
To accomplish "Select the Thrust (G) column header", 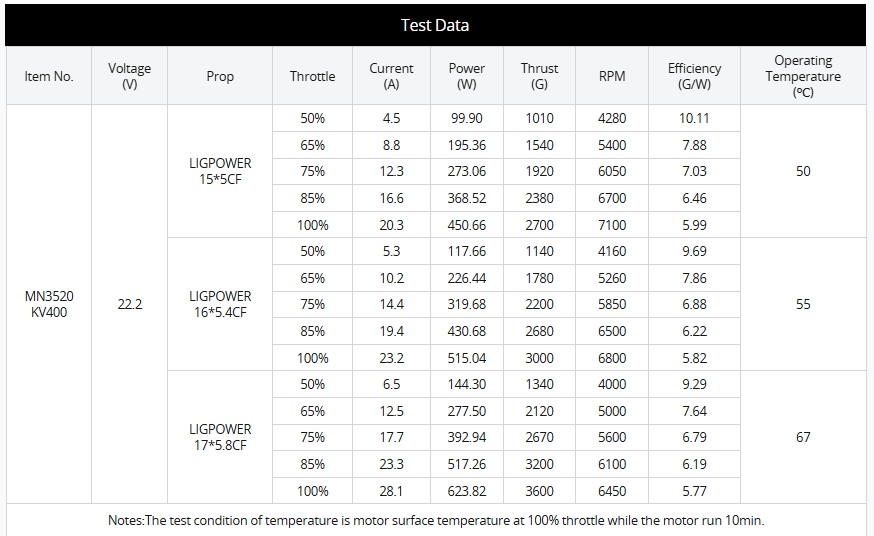I will [539, 76].
